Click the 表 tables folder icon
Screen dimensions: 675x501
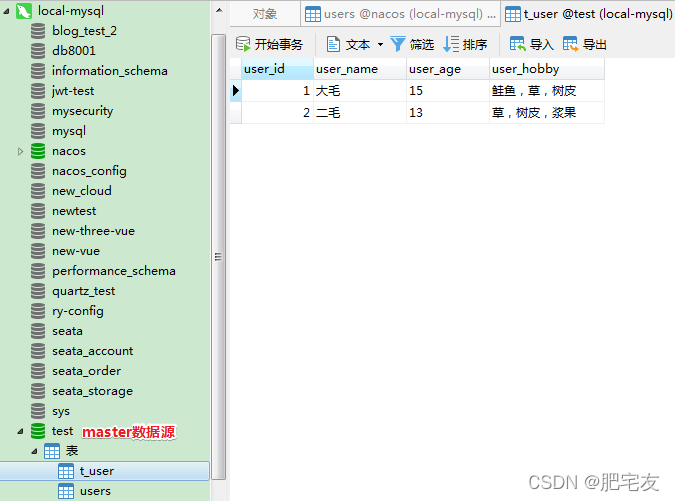click(52, 452)
